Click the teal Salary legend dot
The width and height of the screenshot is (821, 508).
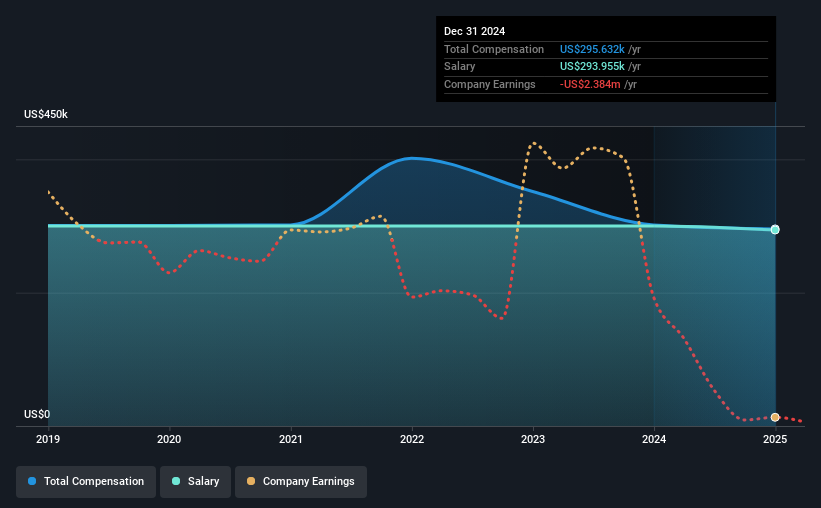[176, 481]
